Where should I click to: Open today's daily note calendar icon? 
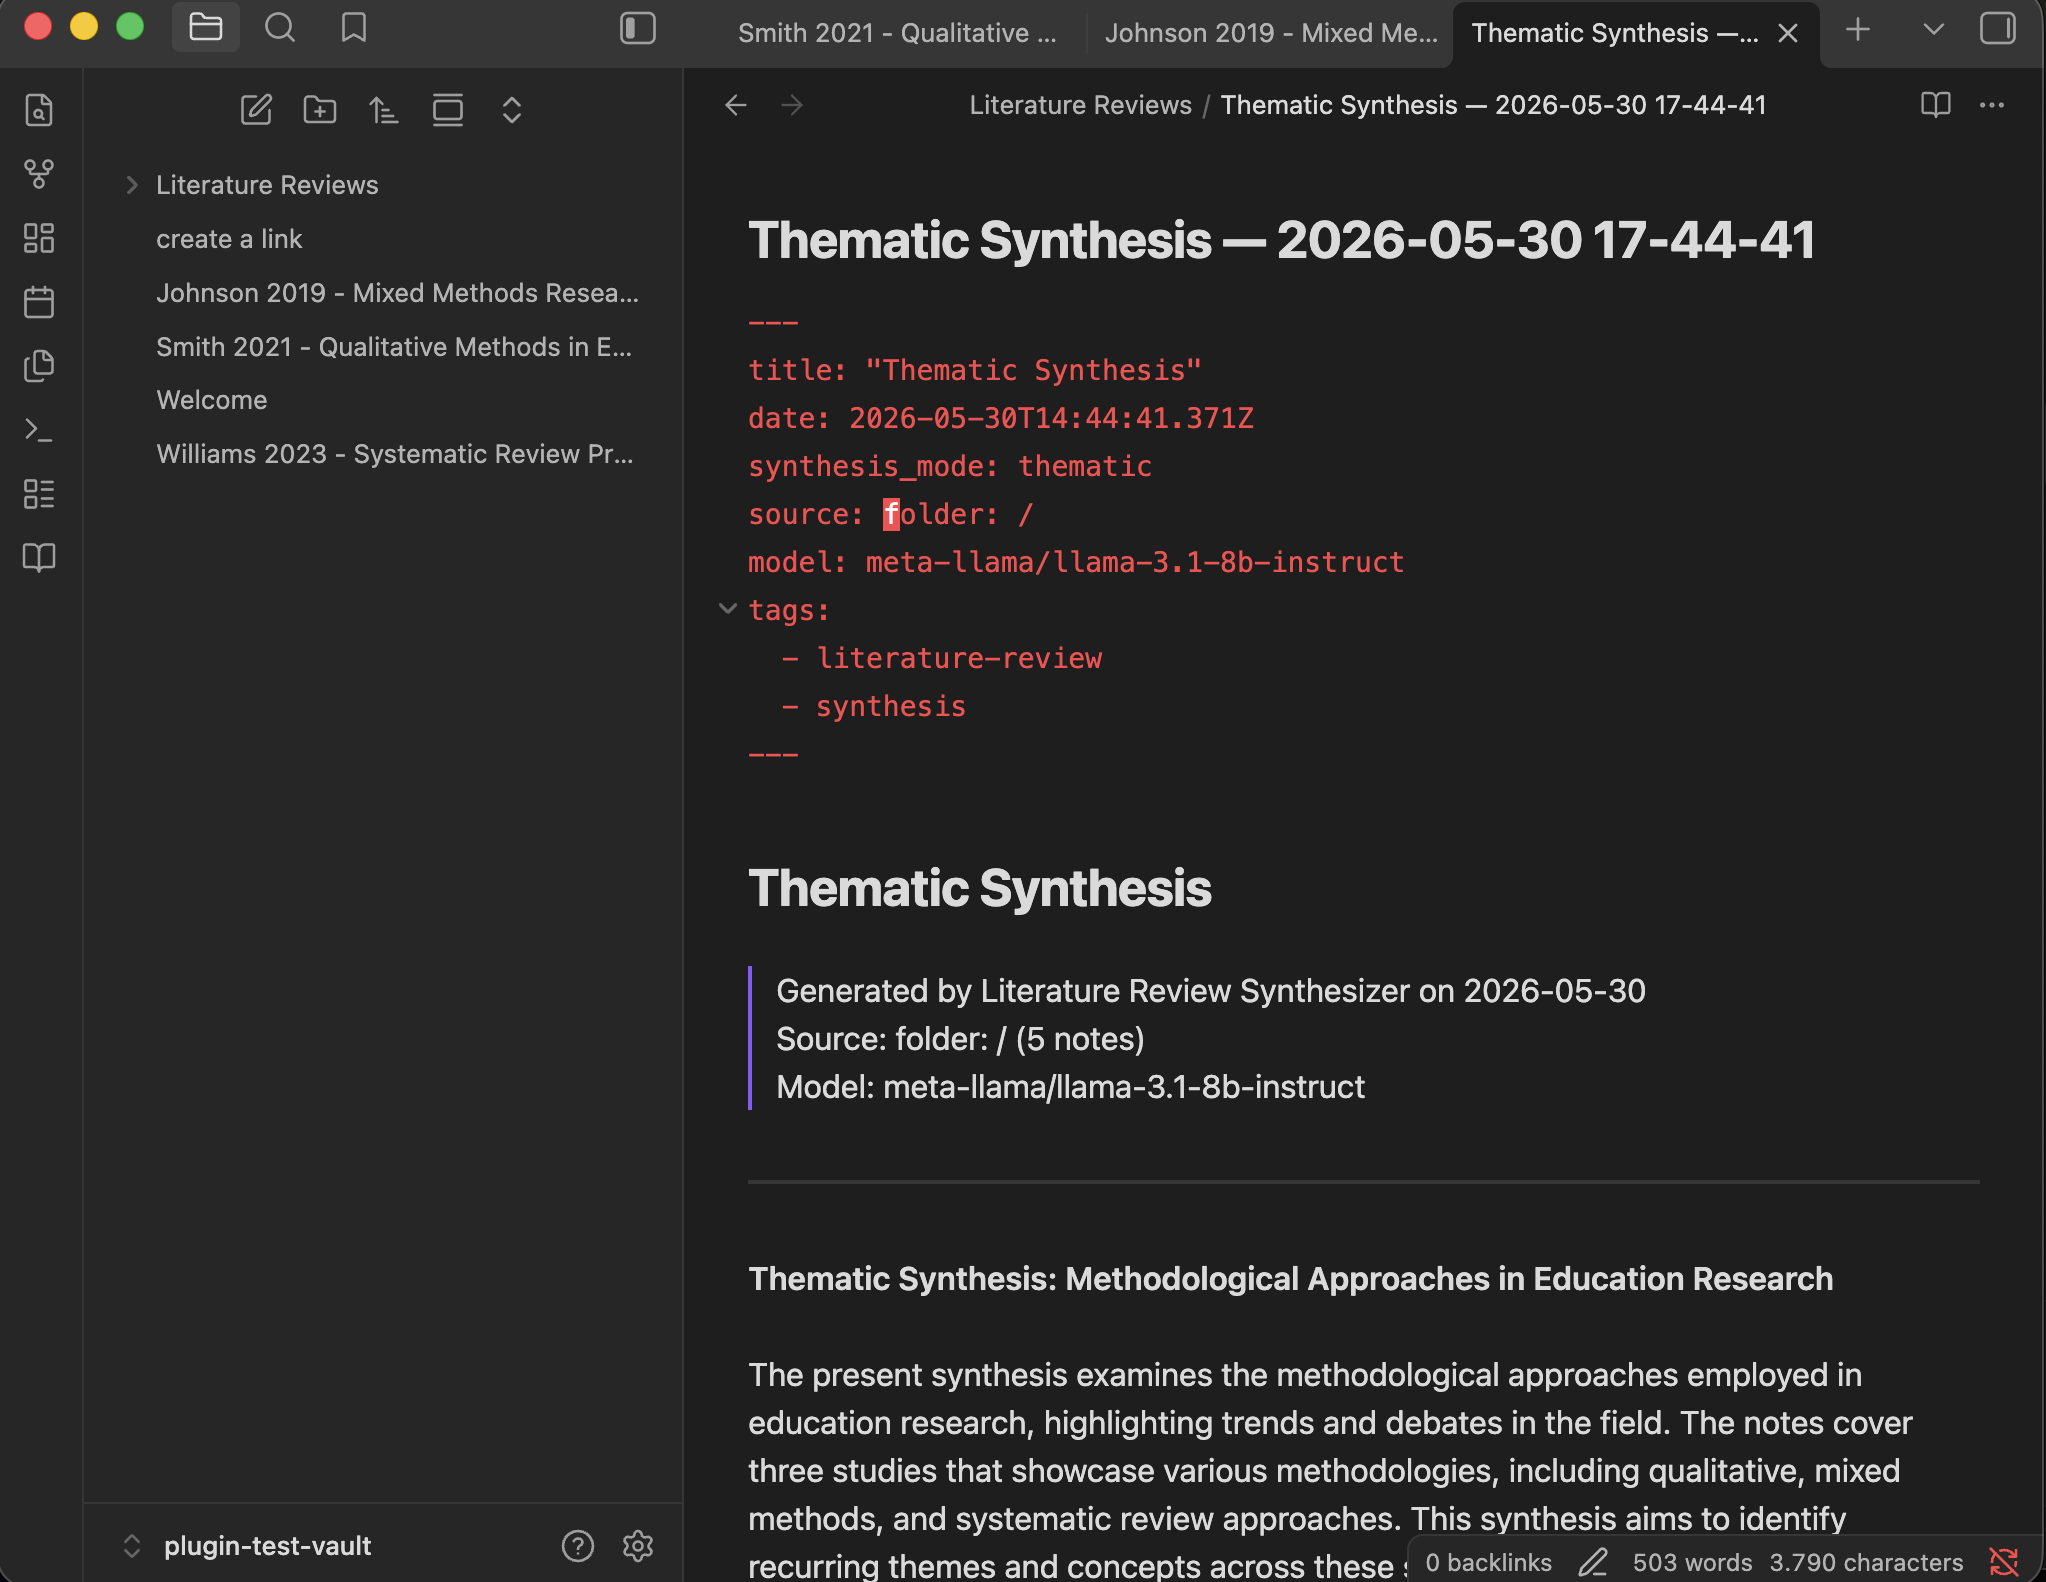tap(39, 302)
